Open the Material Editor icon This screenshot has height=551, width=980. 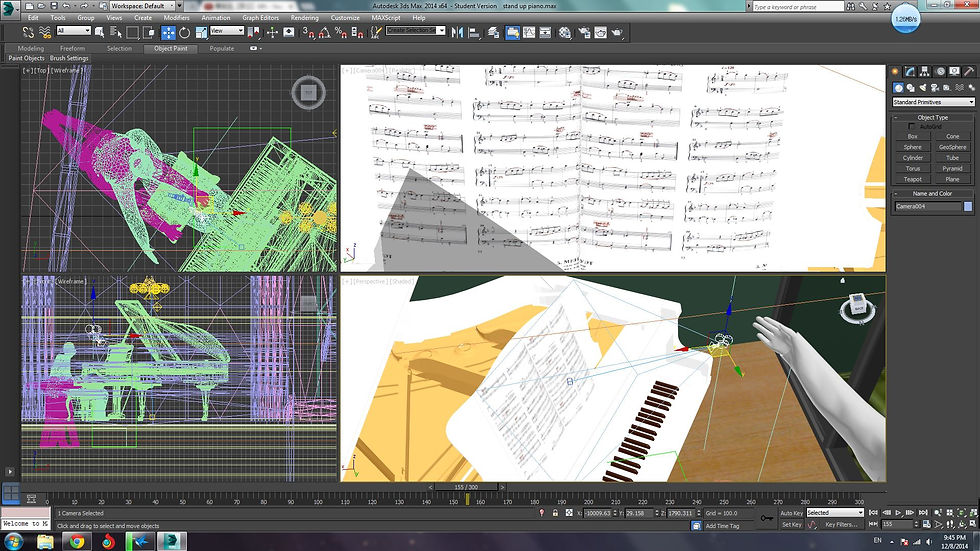[565, 32]
